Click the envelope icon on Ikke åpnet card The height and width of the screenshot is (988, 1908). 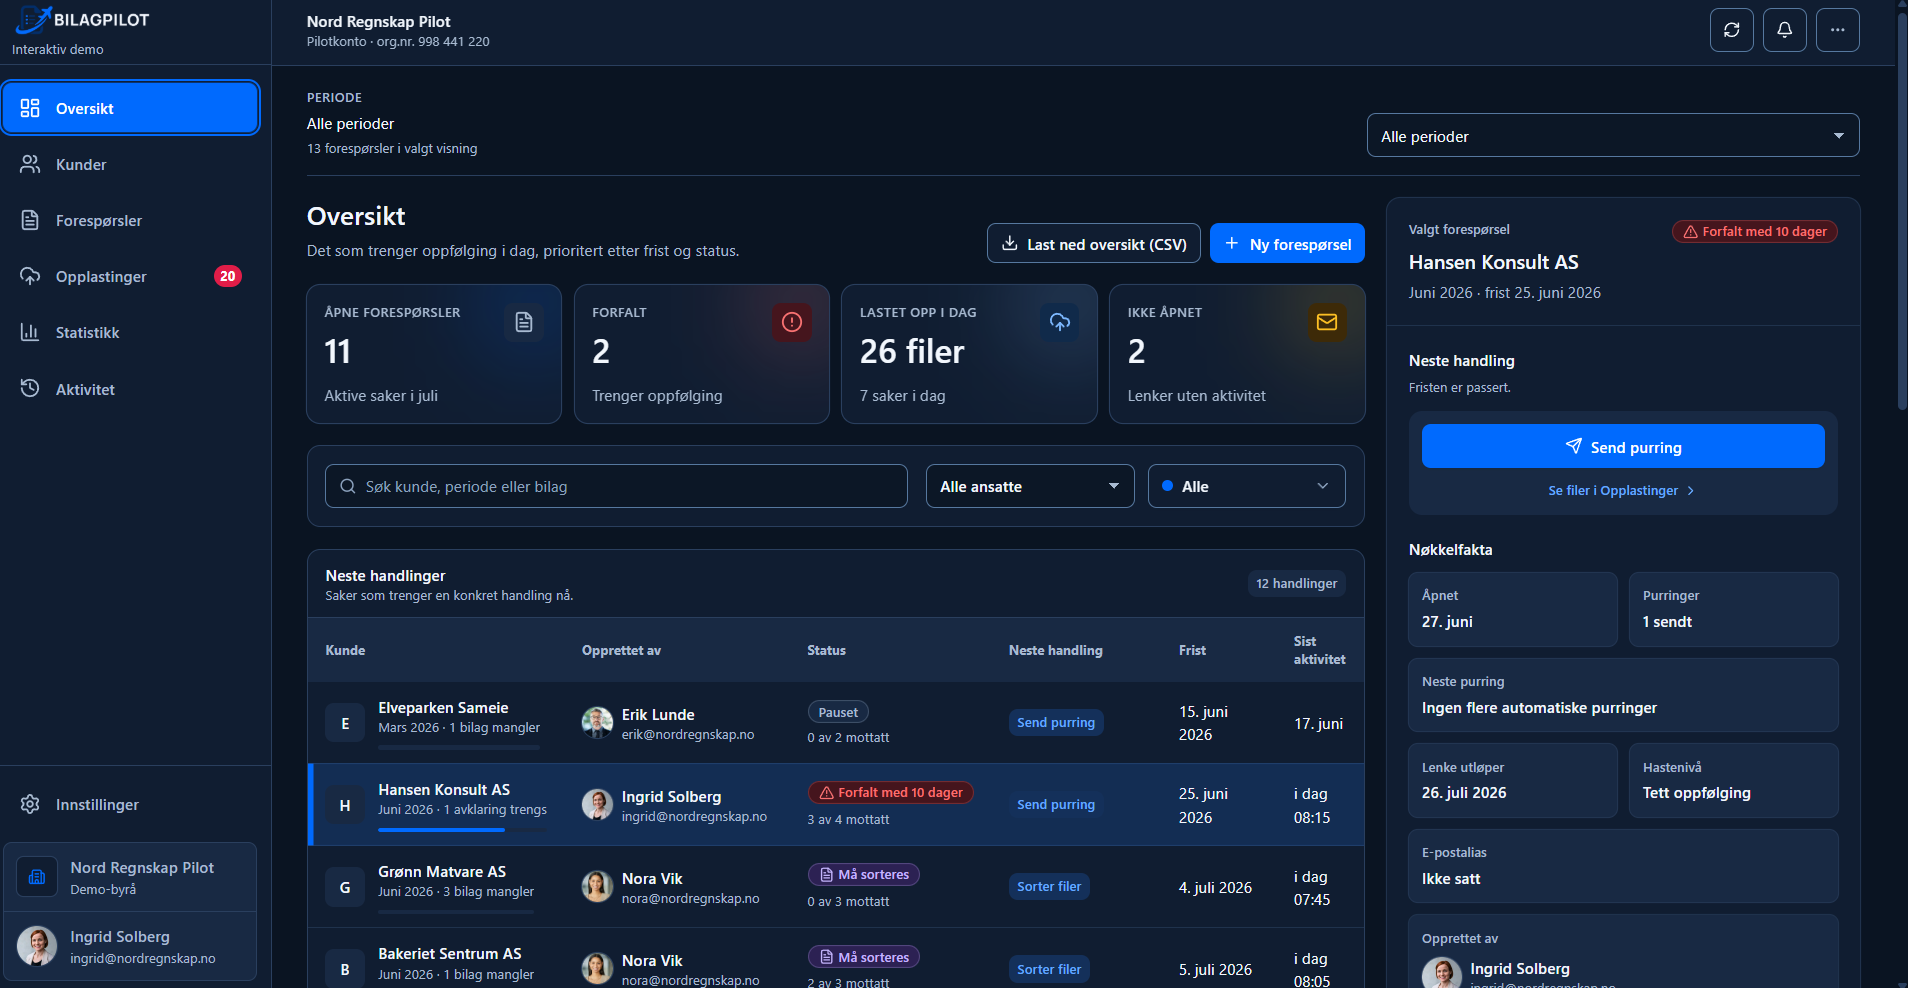(x=1327, y=322)
